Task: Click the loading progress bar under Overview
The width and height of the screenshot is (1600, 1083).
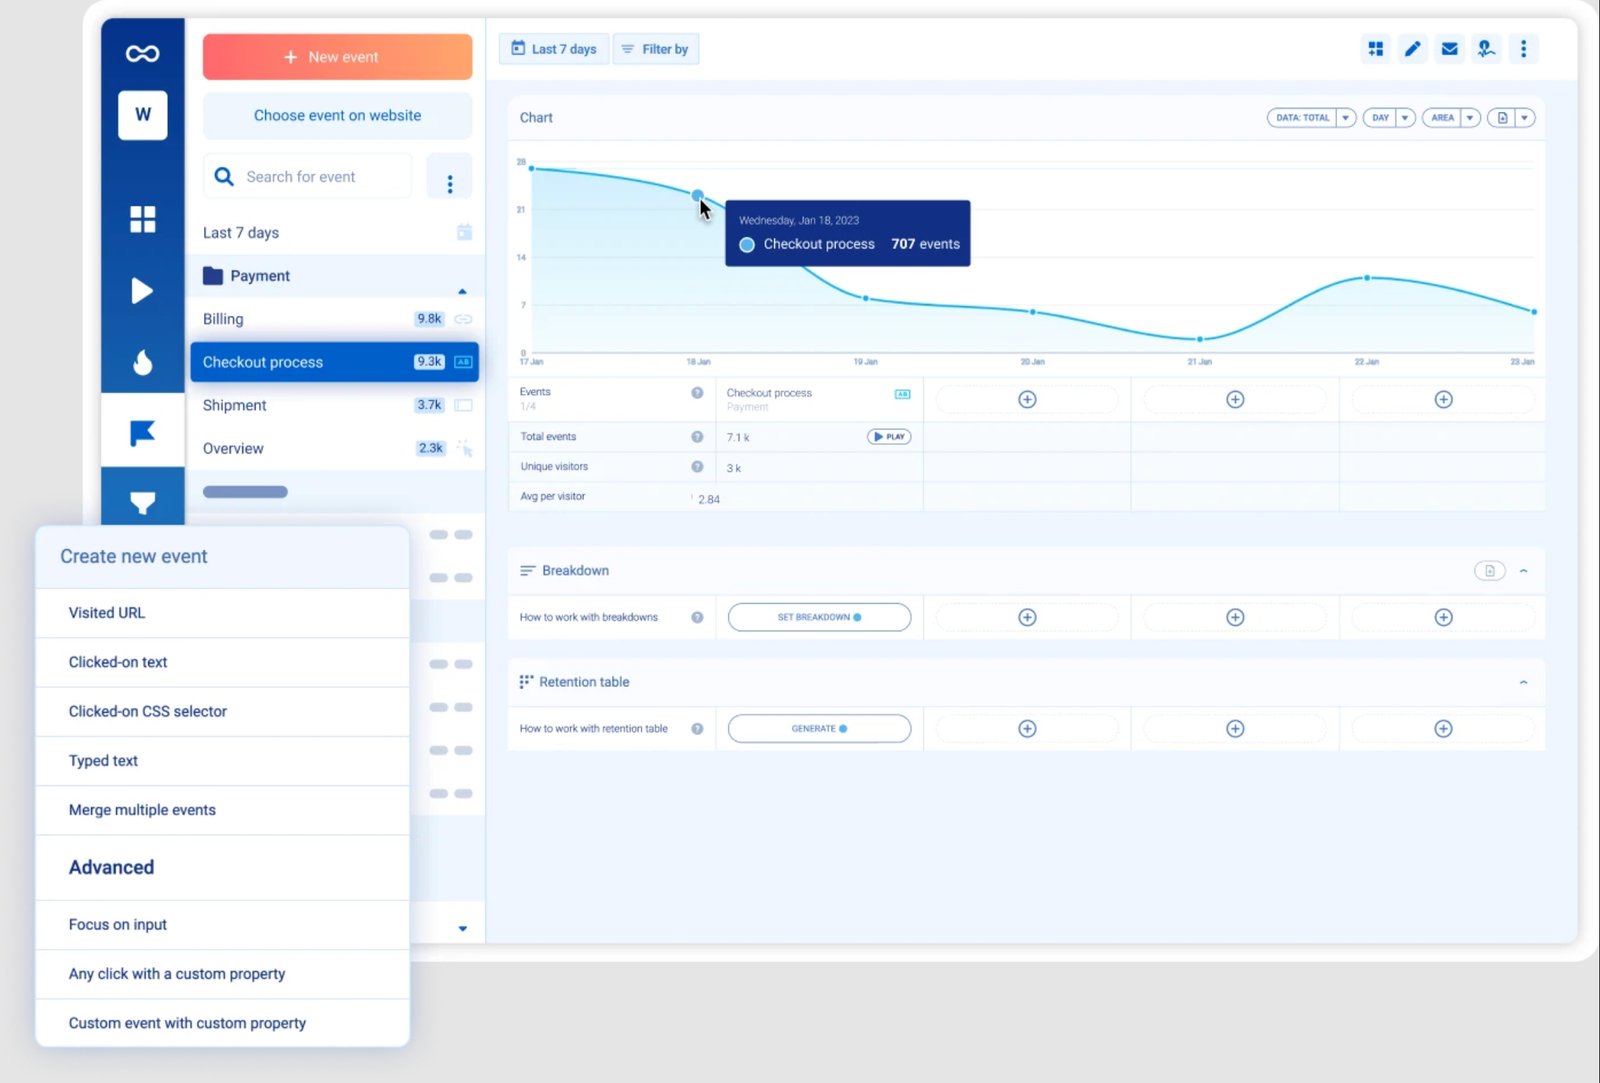Action: coord(245,491)
